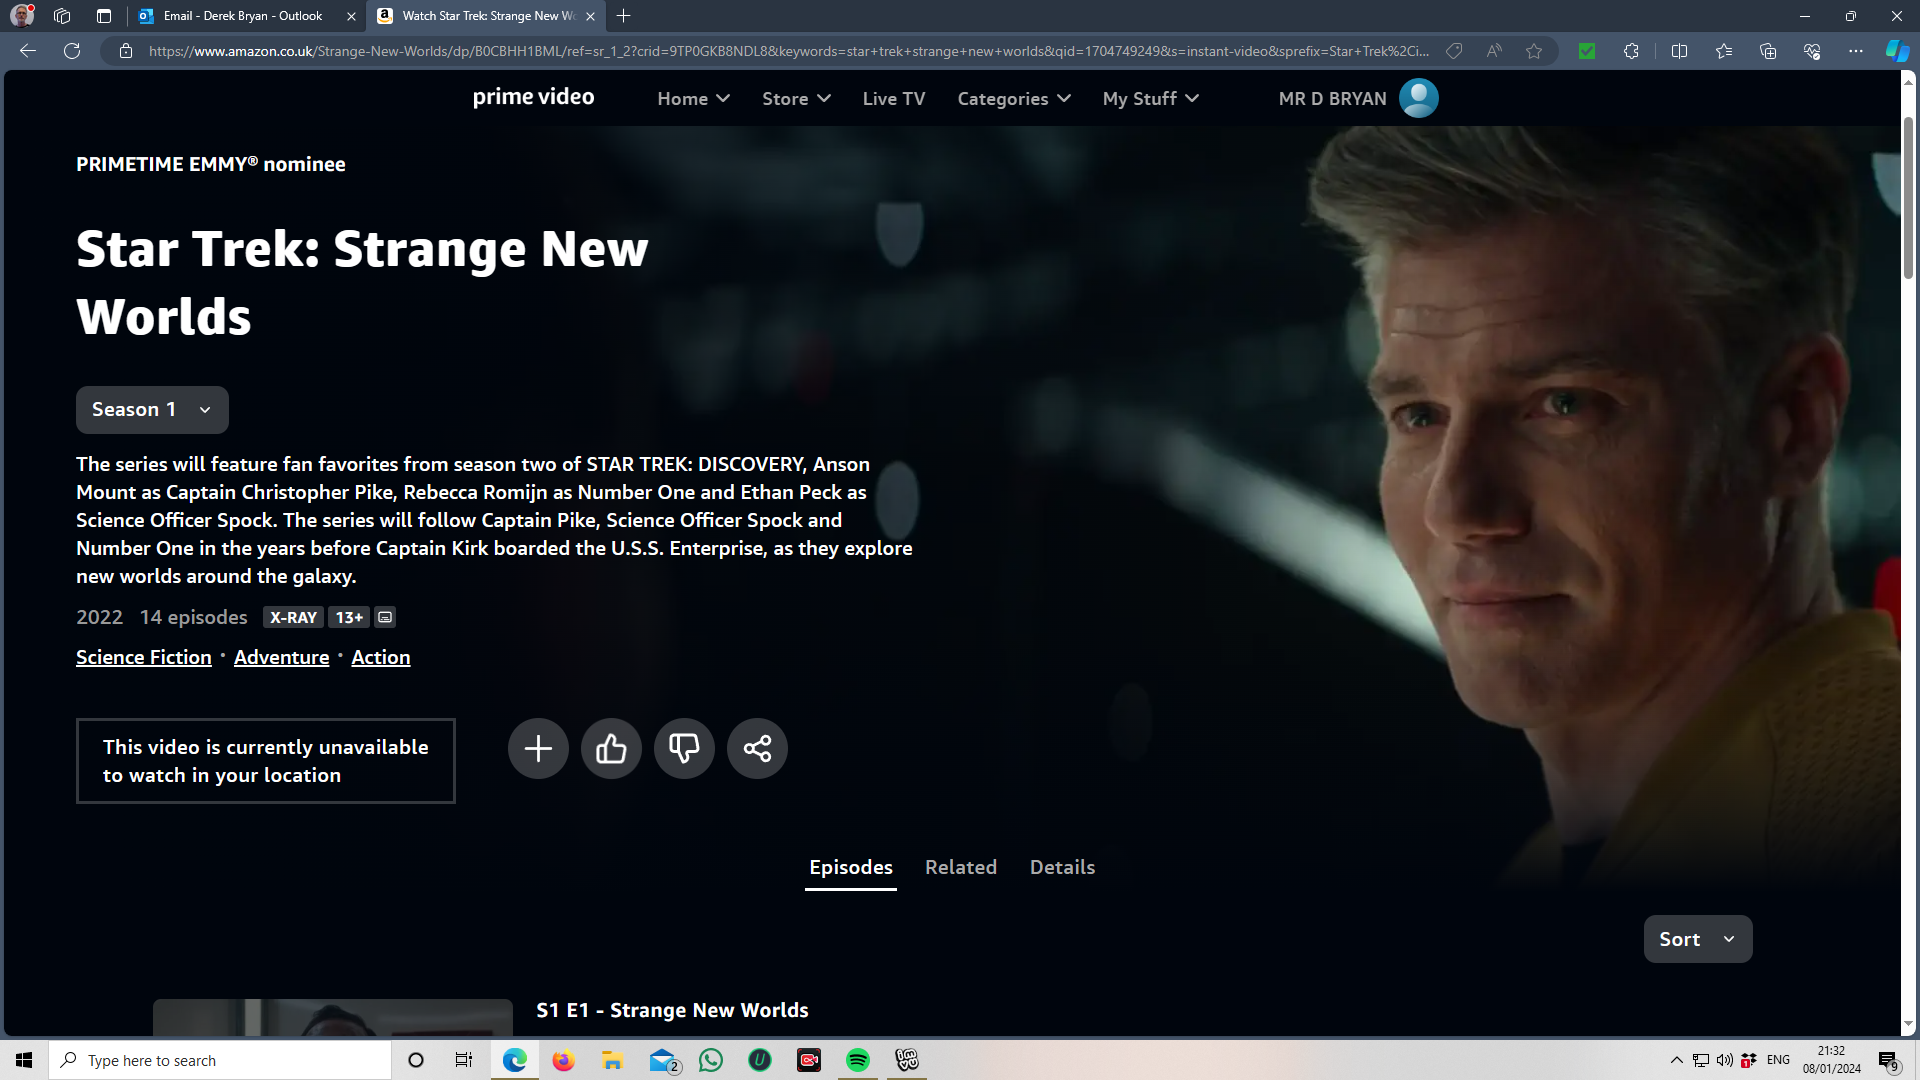Toggle split screen in browser toolbar
The image size is (1920, 1080).
[1679, 51]
